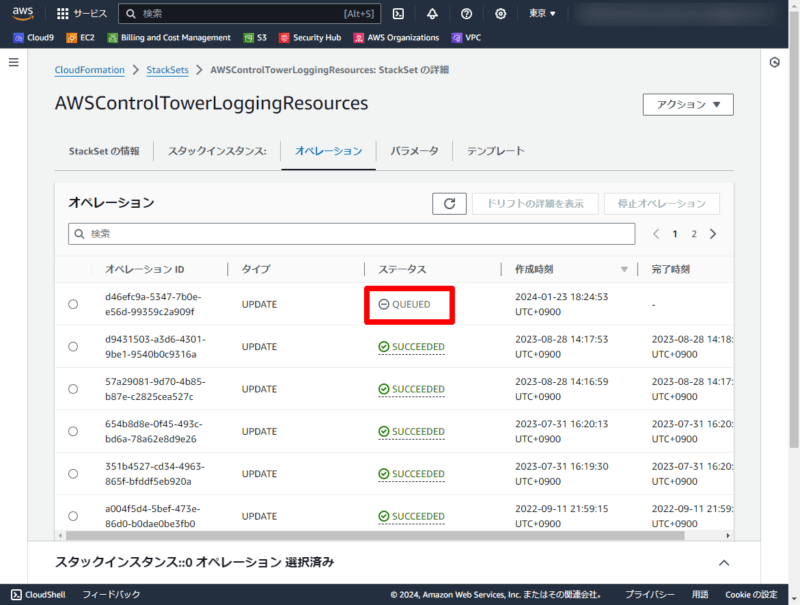Go to next page of operations
800x605 pixels.
713,234
